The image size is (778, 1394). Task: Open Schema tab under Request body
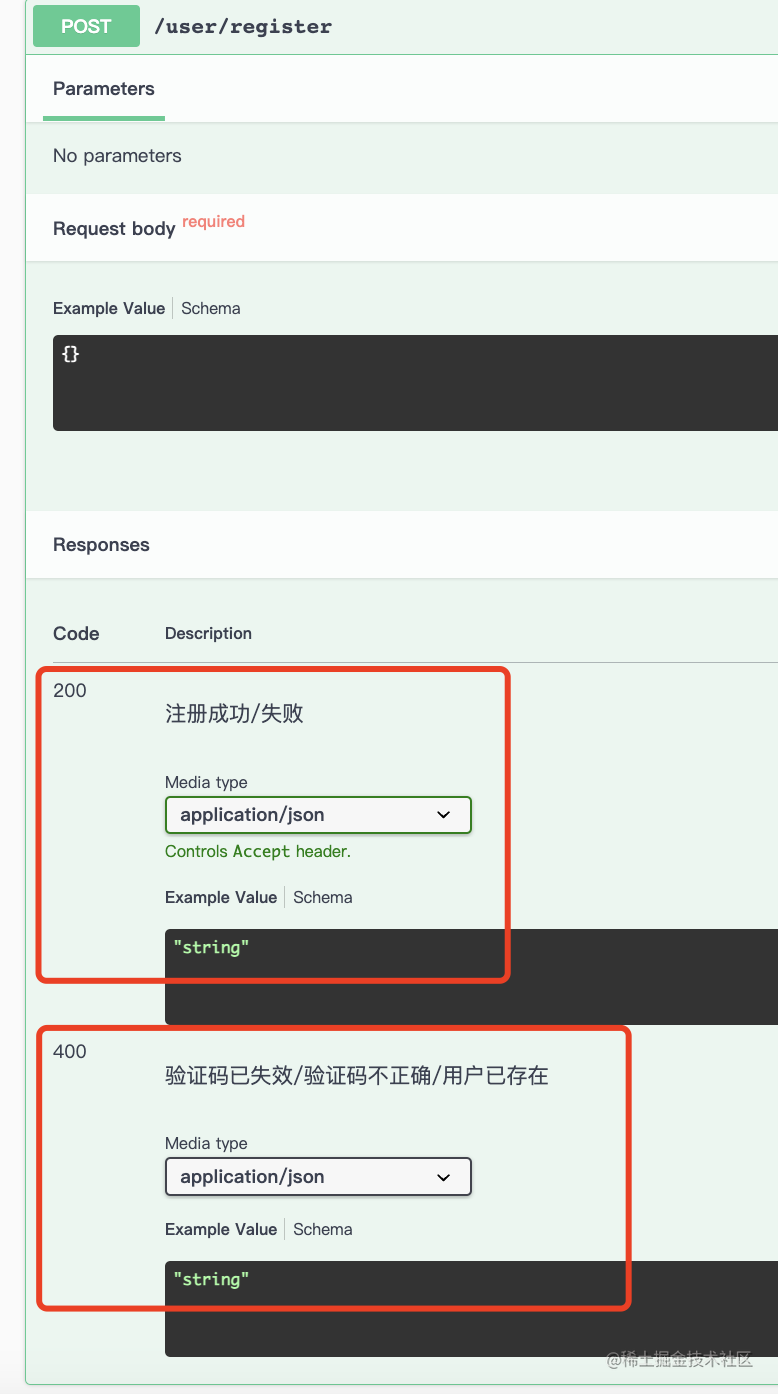click(211, 308)
